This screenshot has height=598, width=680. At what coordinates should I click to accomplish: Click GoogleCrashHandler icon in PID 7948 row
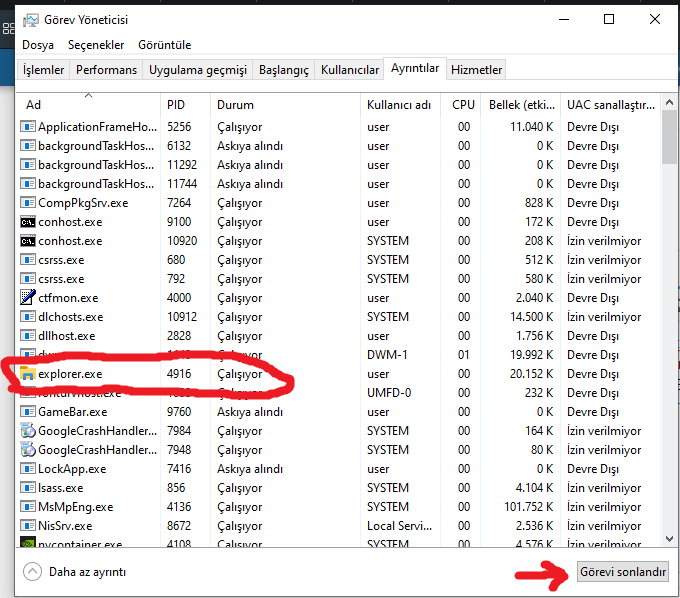coord(28,450)
